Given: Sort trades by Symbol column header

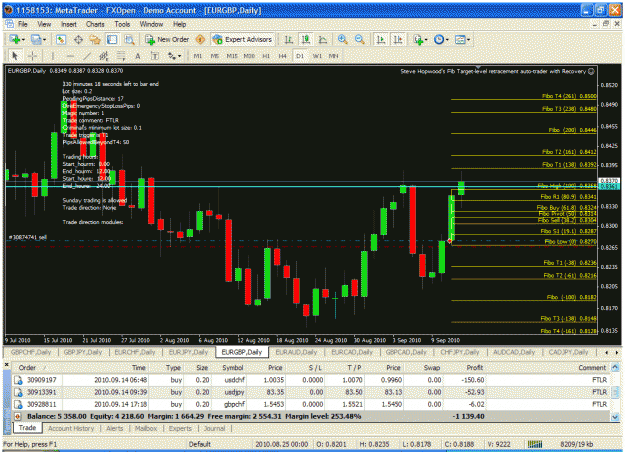Looking at the screenshot, I should [x=233, y=367].
